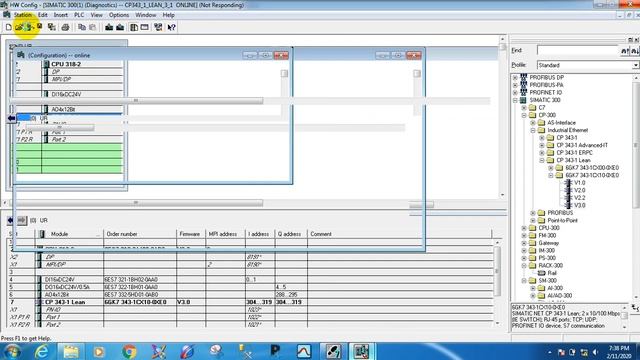Click the I address column header
Image resolution: width=640 pixels, height=360 pixels.
[x=259, y=234]
